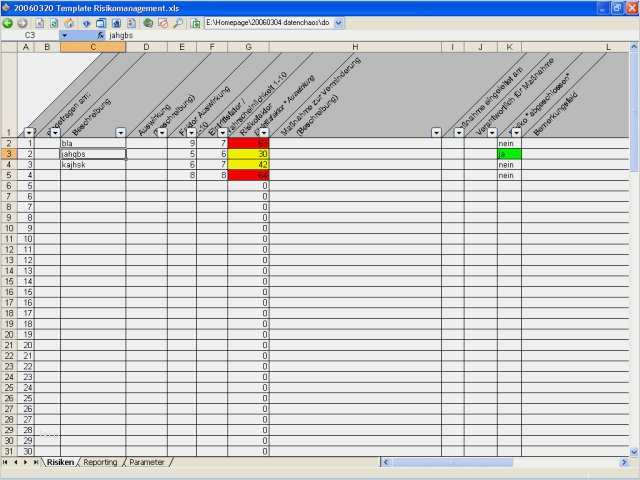Open the column H filter dropdown arrow
This screenshot has height=480, width=640.
coord(436,132)
